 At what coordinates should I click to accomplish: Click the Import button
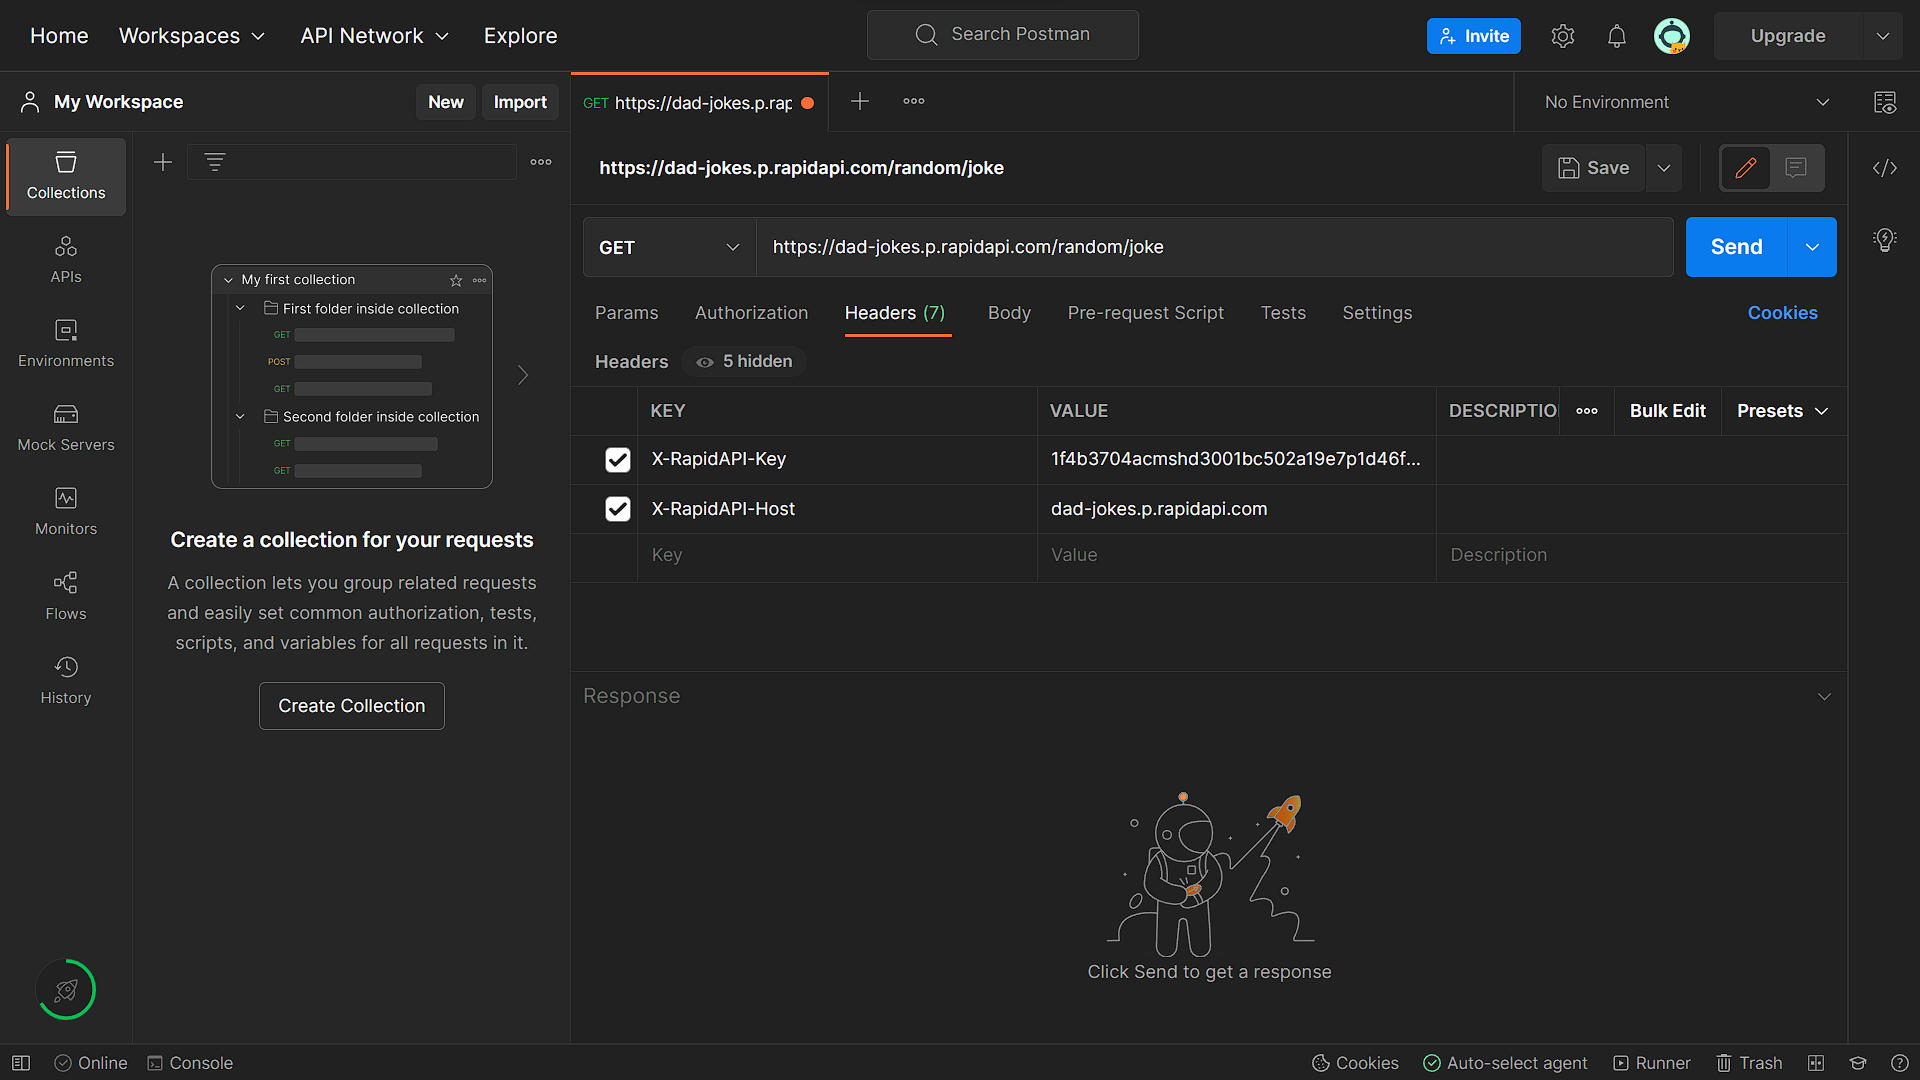520,102
